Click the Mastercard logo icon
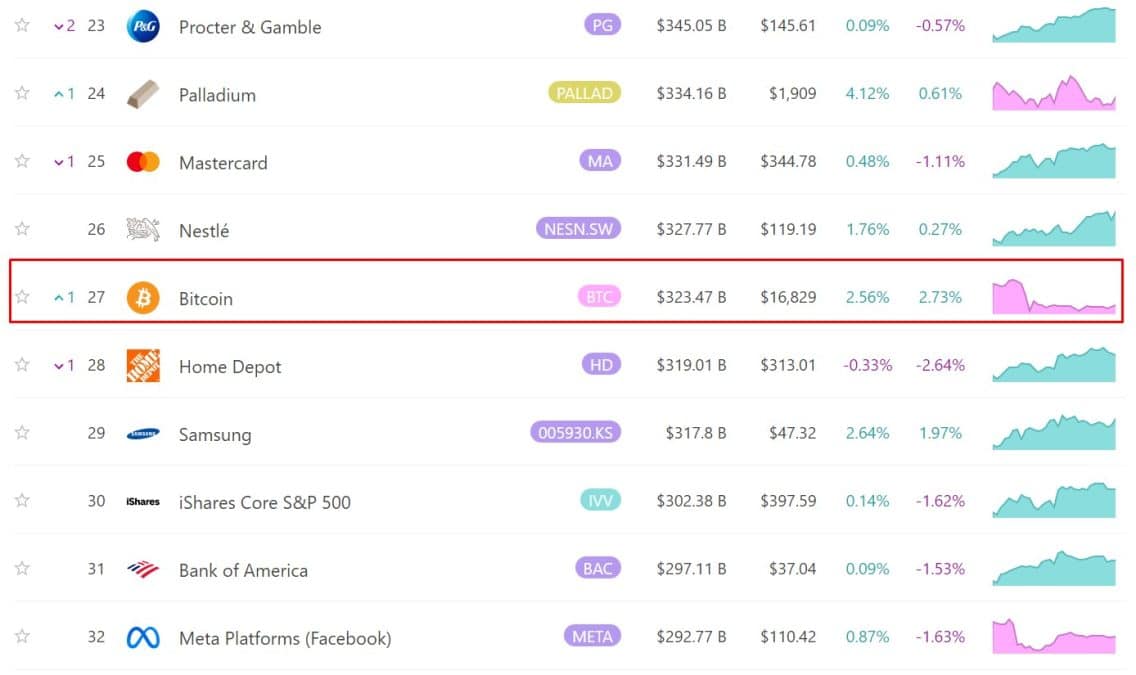The image size is (1136, 675). coord(143,162)
